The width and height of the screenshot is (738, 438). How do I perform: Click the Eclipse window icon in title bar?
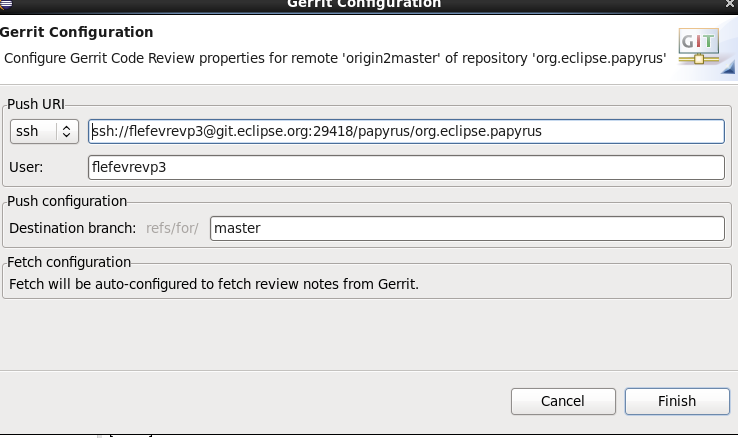[6, 4]
